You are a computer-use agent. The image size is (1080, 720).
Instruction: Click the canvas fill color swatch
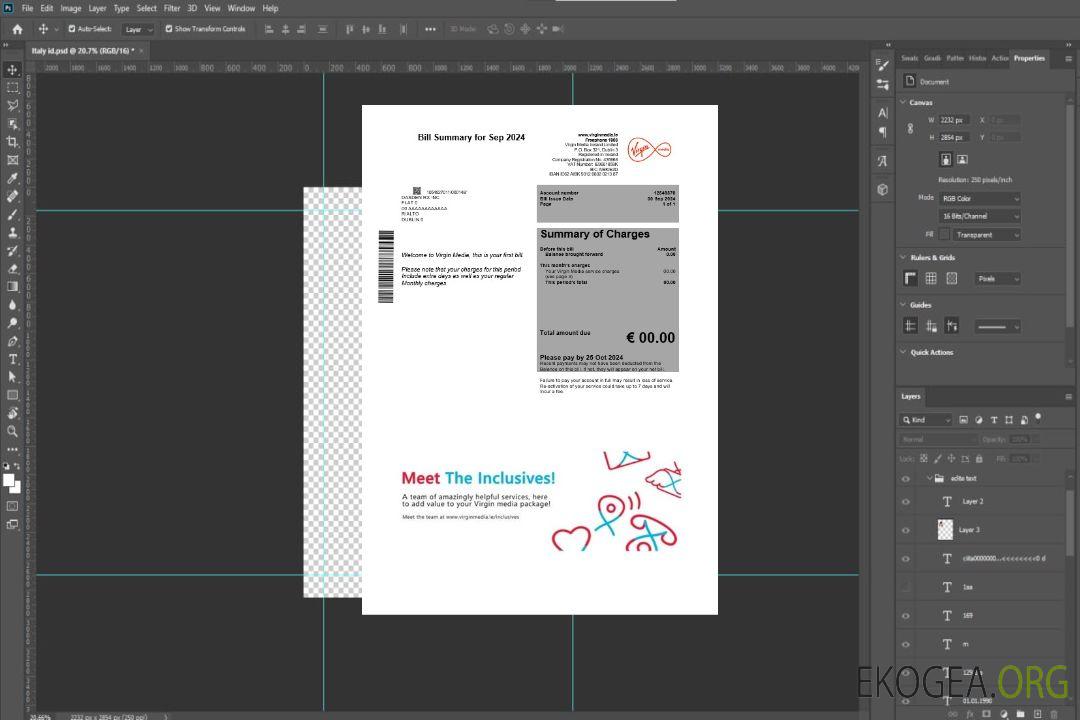click(944, 235)
